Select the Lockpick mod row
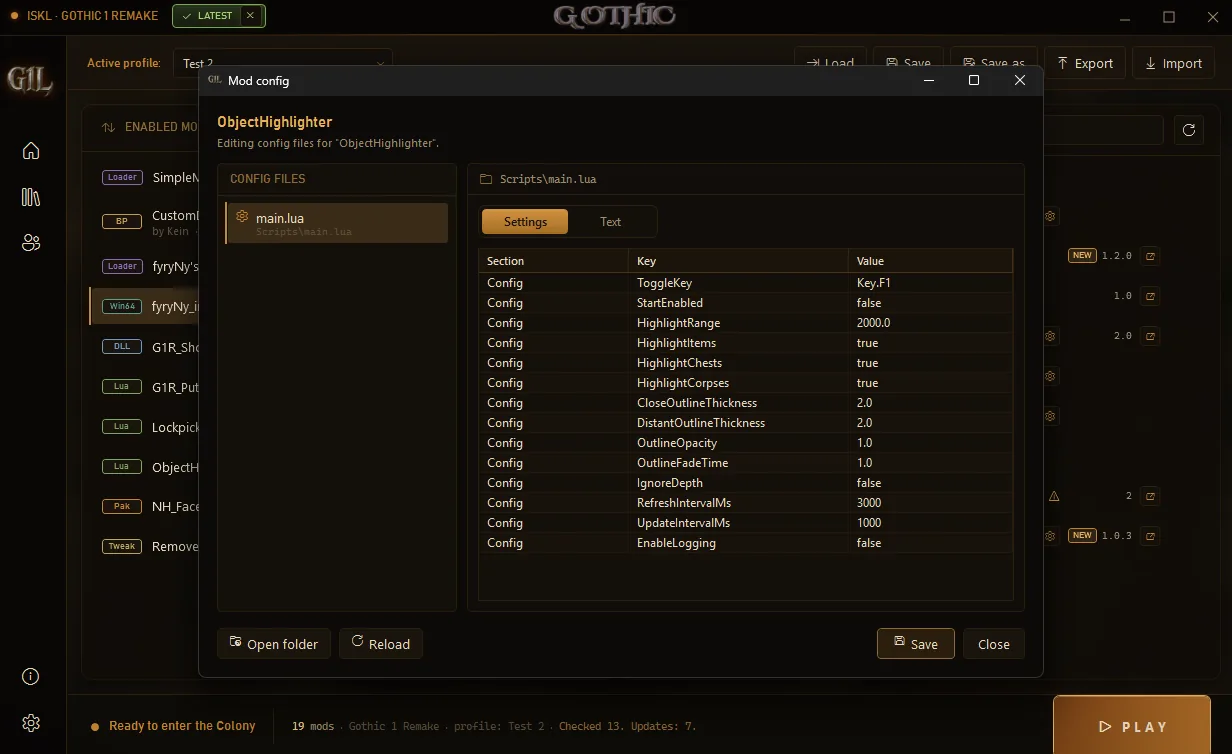This screenshot has height=754, width=1232. pos(144,427)
